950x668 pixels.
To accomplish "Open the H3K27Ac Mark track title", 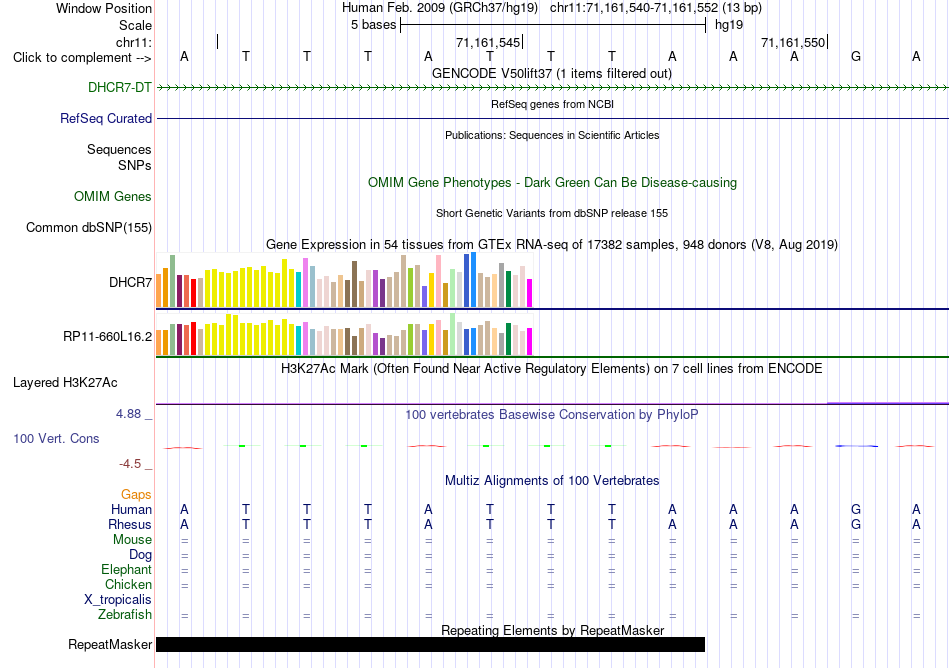I will [552, 369].
